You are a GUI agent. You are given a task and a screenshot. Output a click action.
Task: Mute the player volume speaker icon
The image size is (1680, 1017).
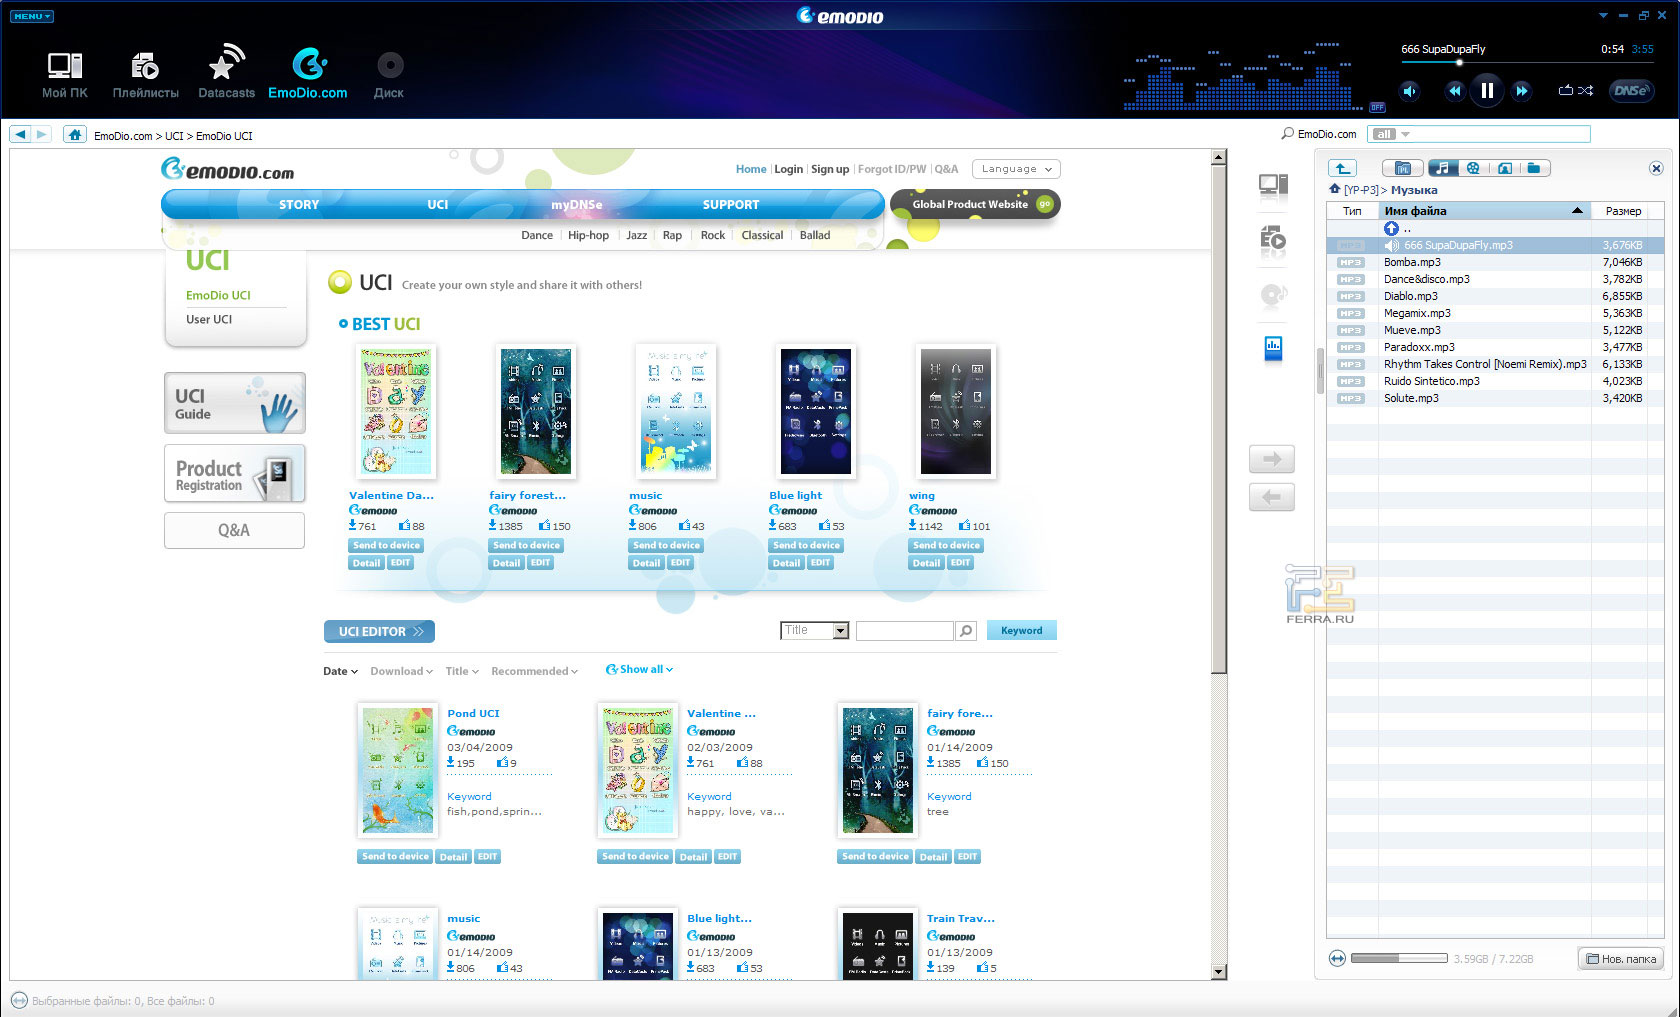pyautogui.click(x=1409, y=91)
